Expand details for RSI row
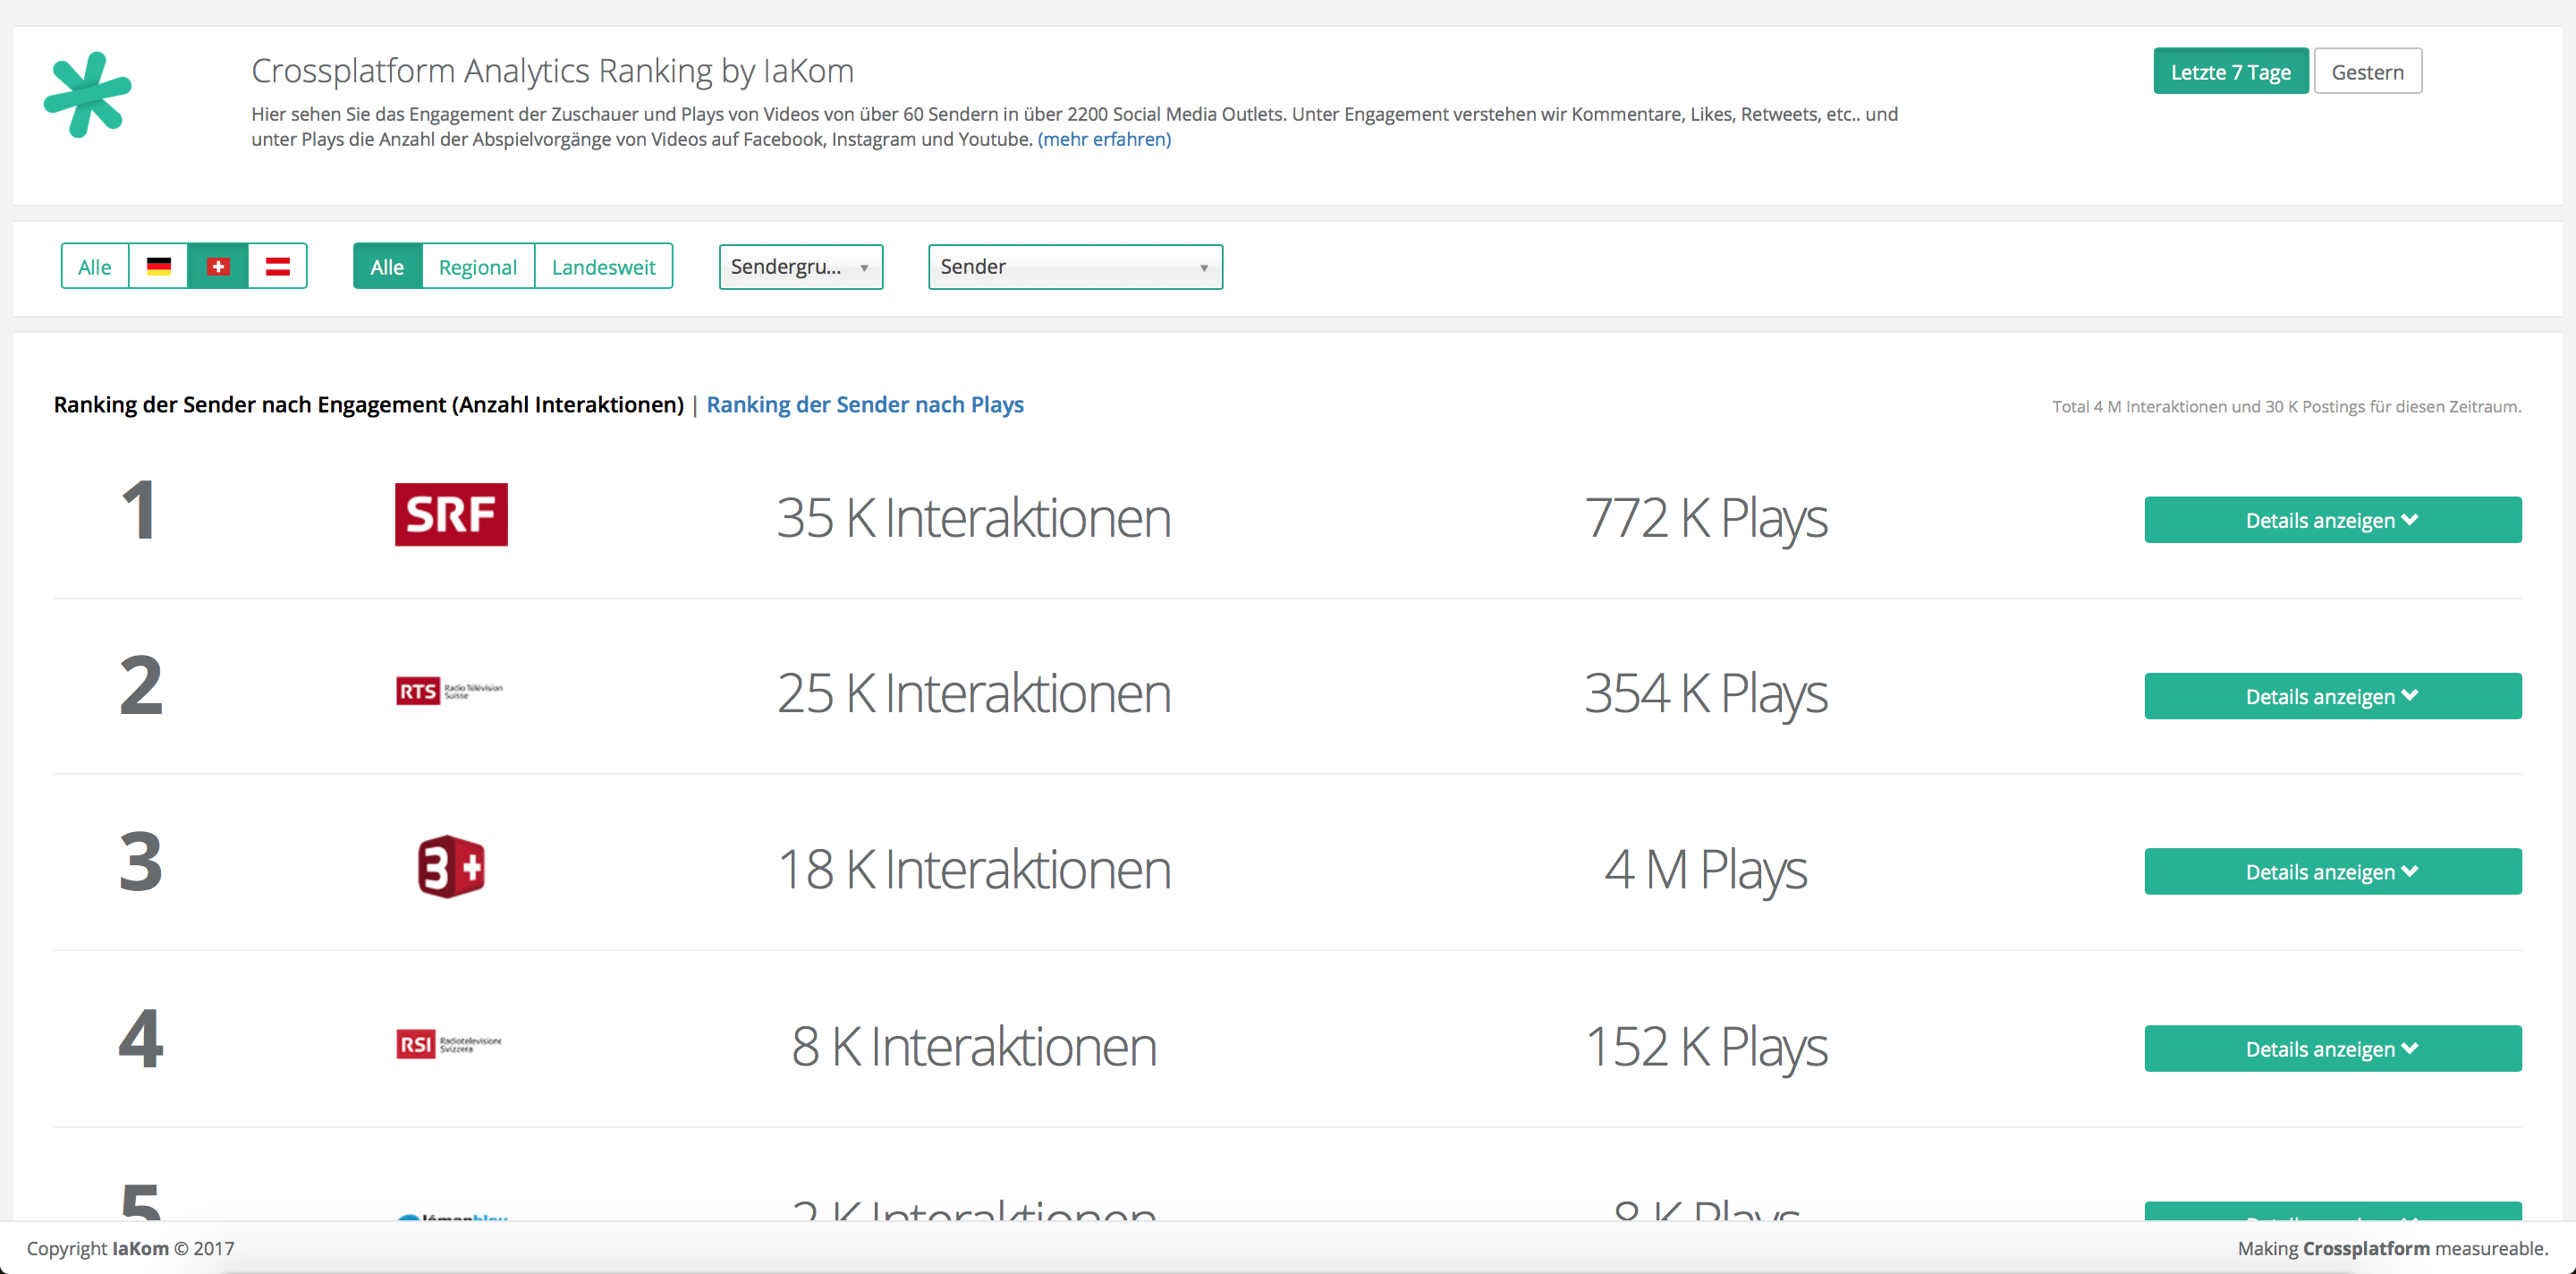 click(x=2333, y=1049)
